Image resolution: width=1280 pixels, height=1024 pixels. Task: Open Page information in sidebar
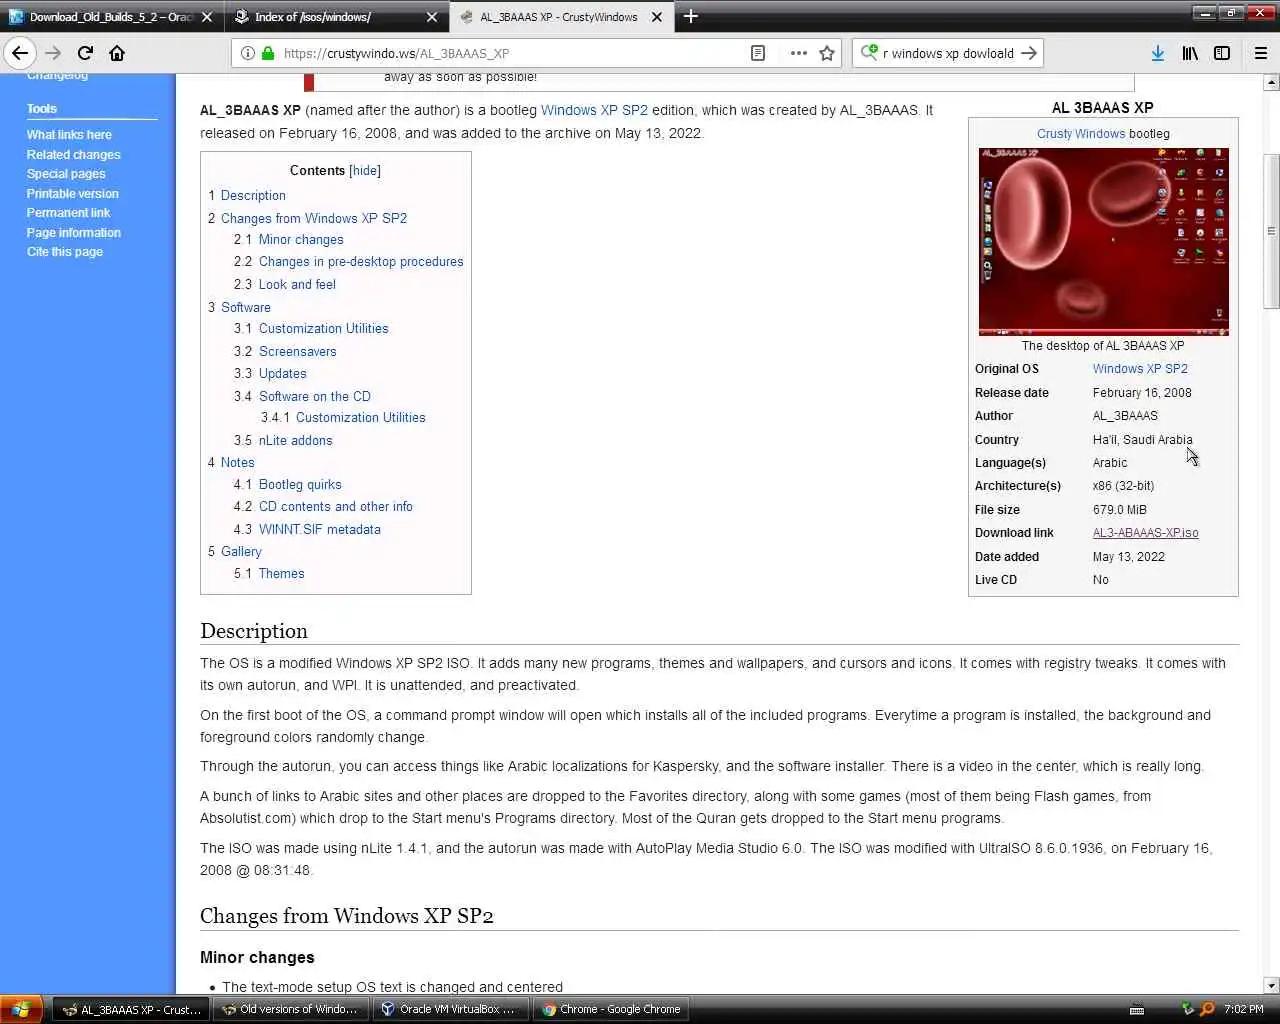tap(73, 233)
